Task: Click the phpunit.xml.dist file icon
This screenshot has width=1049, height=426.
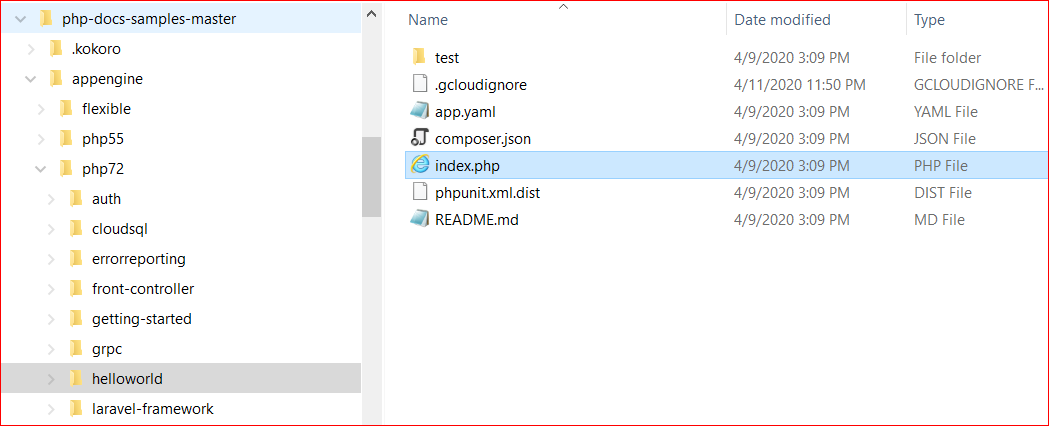Action: (420, 192)
